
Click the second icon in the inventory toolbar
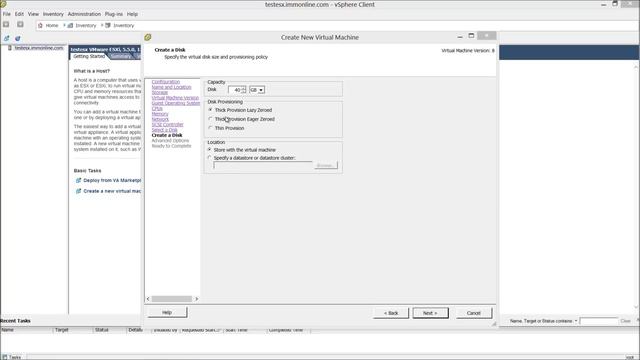18,38
